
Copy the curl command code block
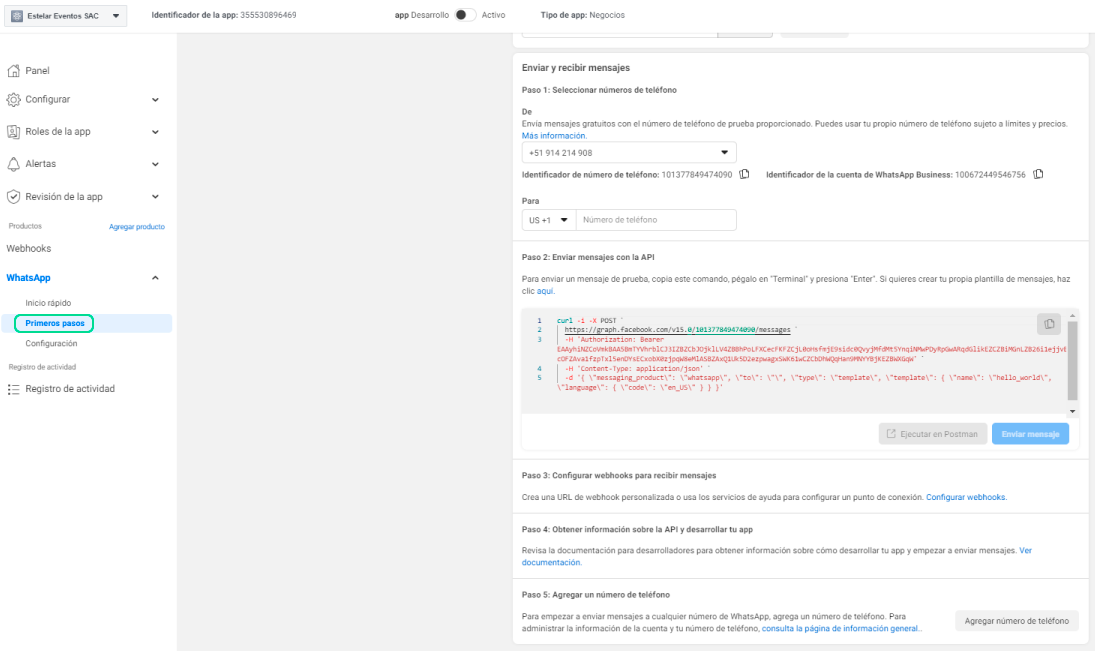(1048, 324)
